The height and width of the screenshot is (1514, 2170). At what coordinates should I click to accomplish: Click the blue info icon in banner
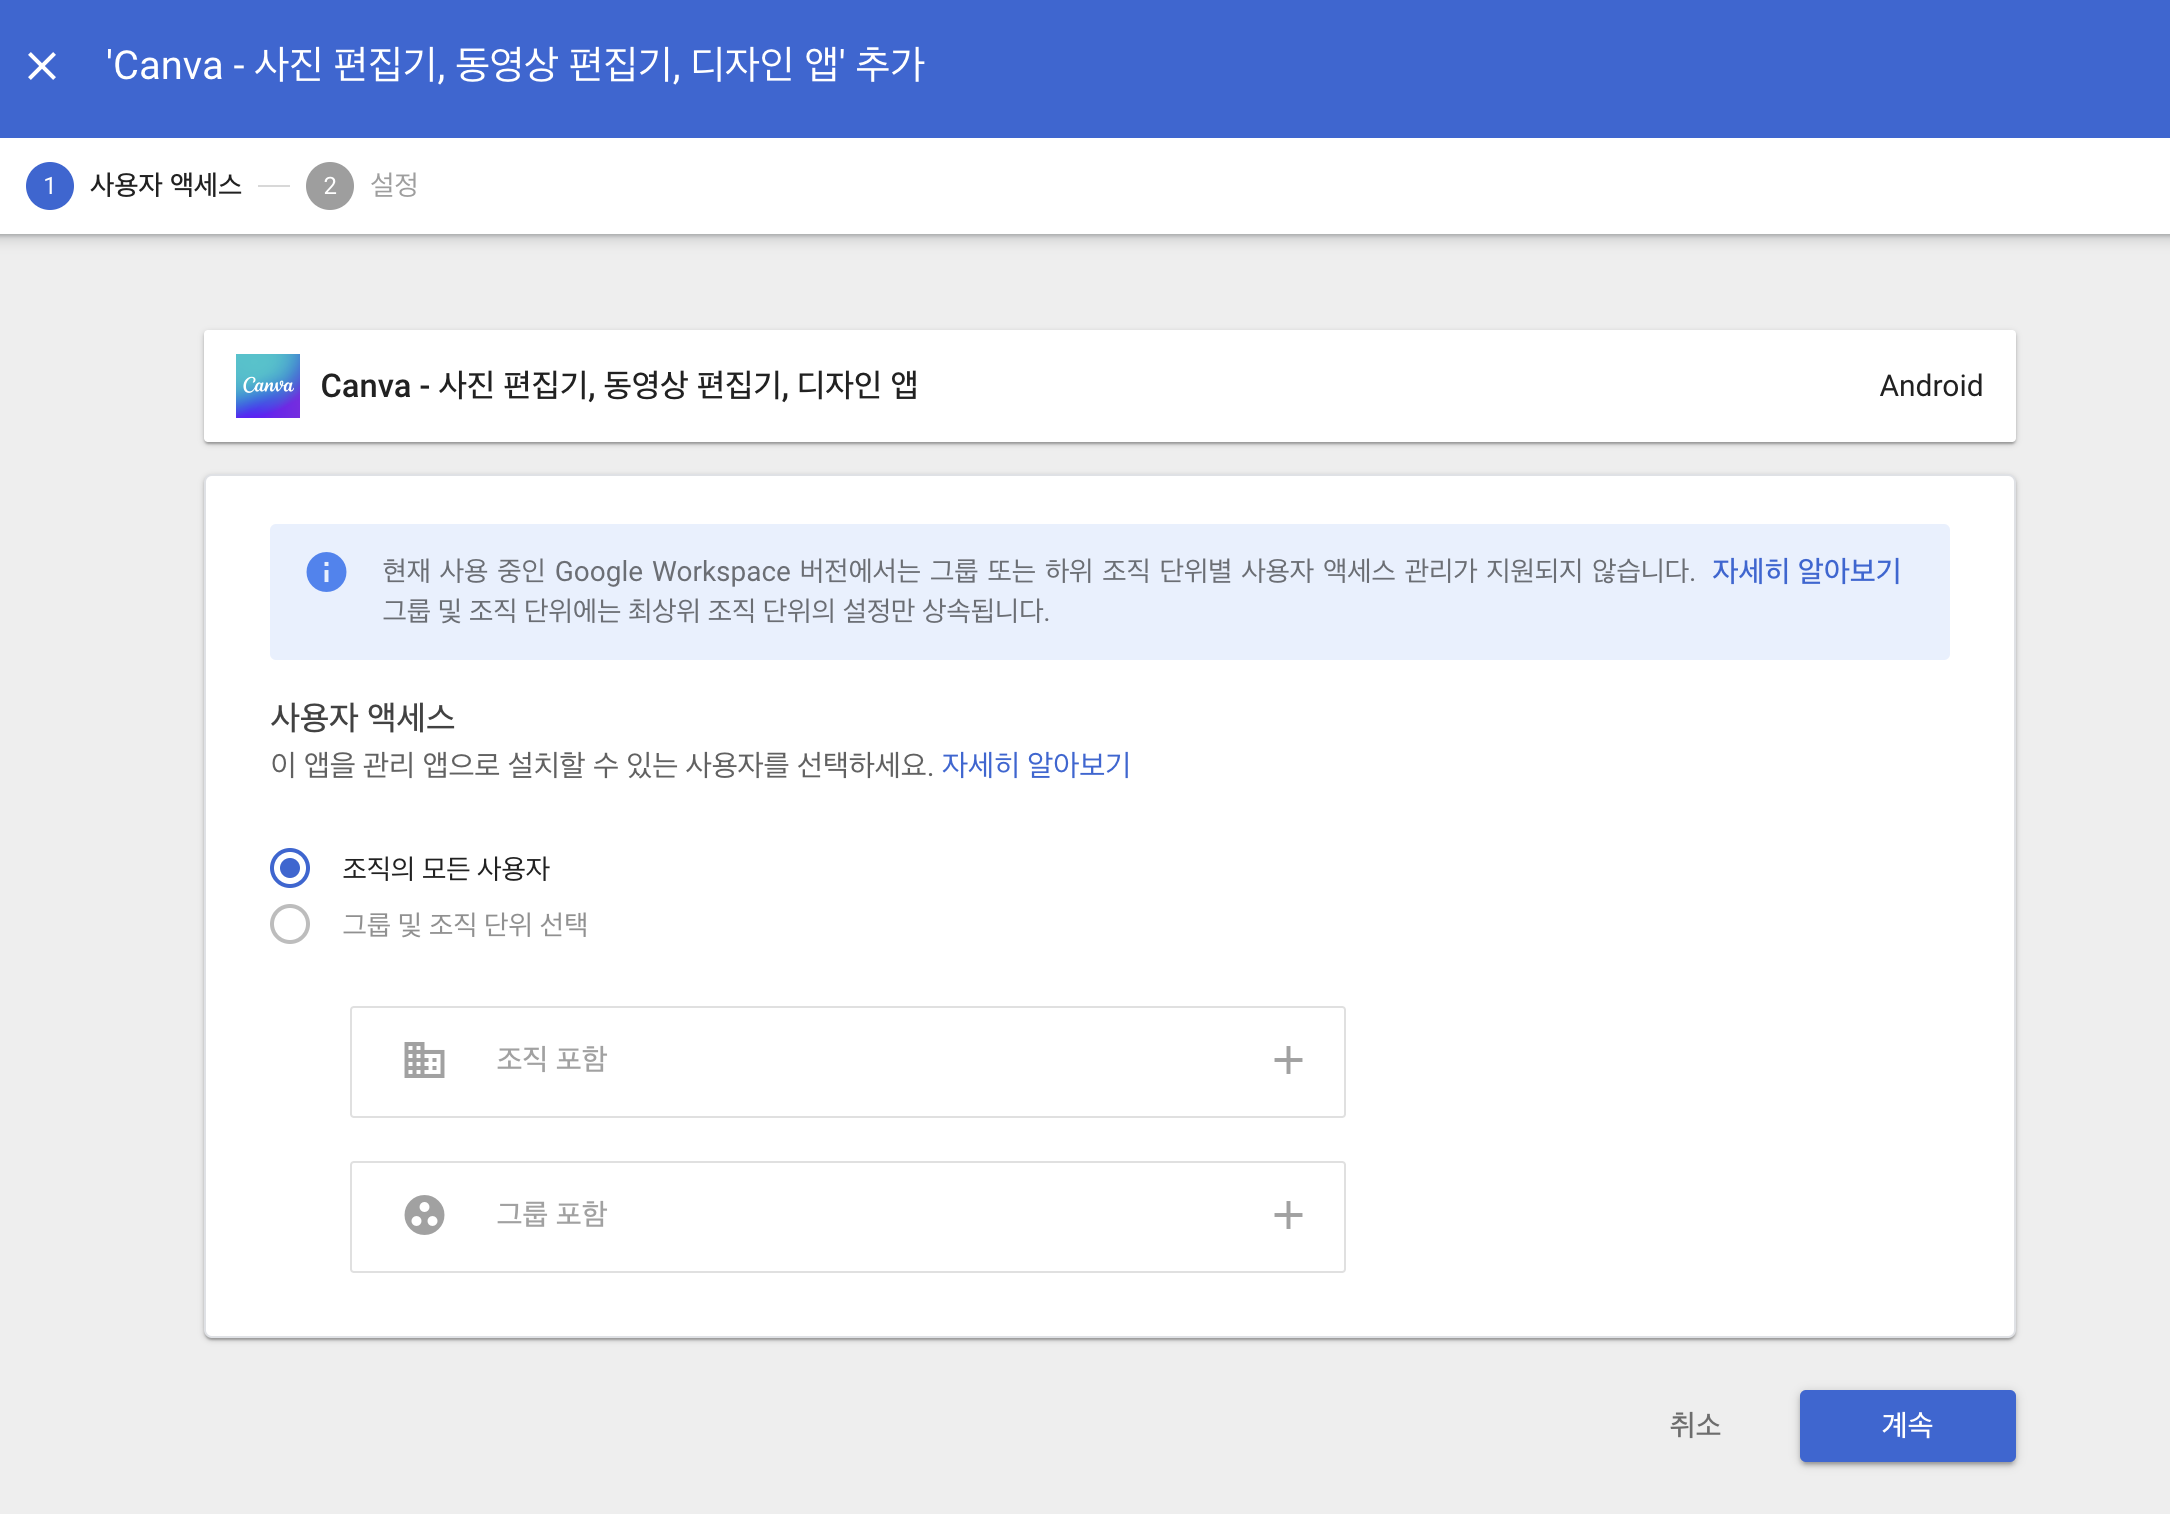pyautogui.click(x=326, y=572)
